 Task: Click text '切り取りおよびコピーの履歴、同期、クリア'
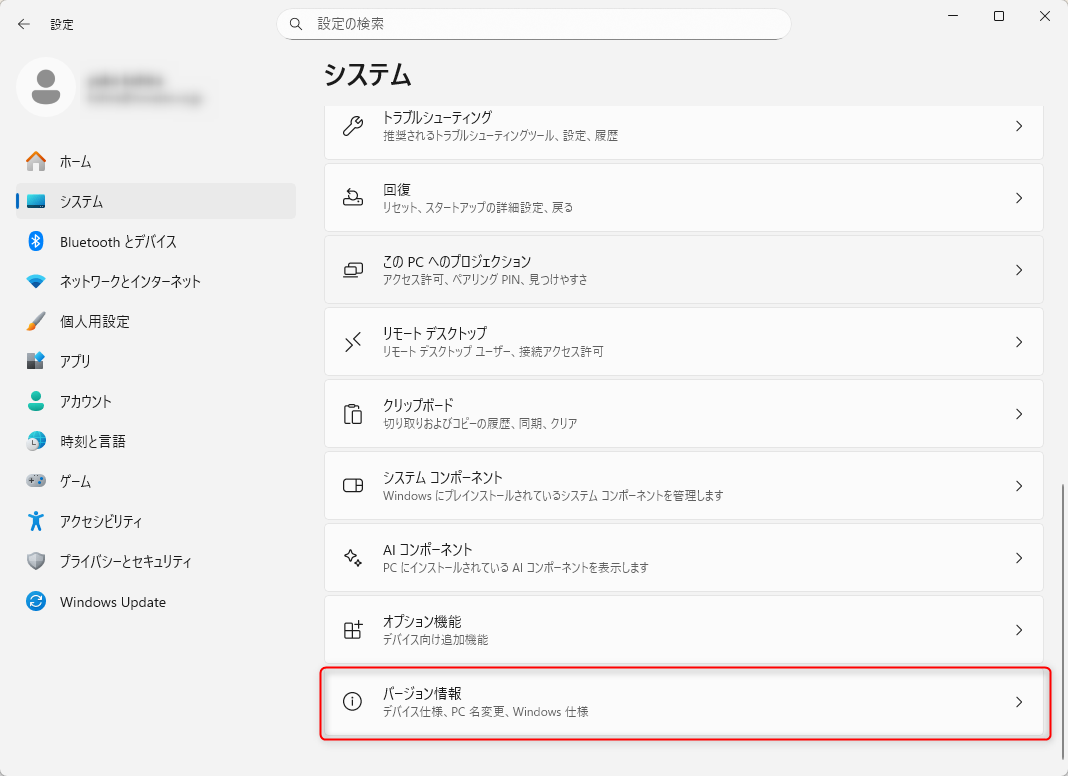tap(480, 424)
